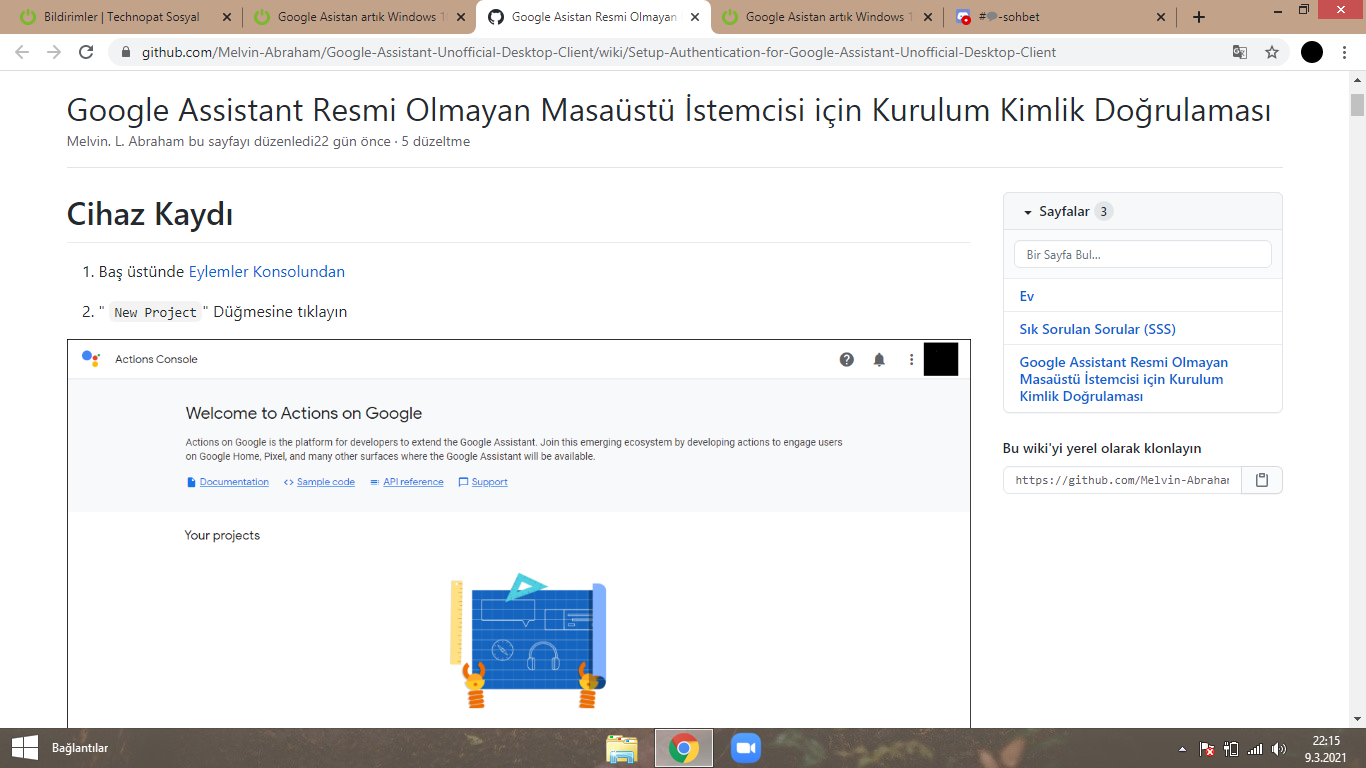
Task: Close the #-sohbet tab
Action: (x=1161, y=17)
